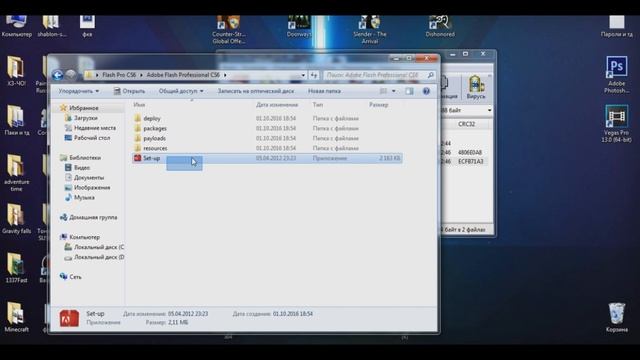Image resolution: width=640 pixels, height=360 pixels.
Task: Open the Set-up application file
Action: pos(267,158)
